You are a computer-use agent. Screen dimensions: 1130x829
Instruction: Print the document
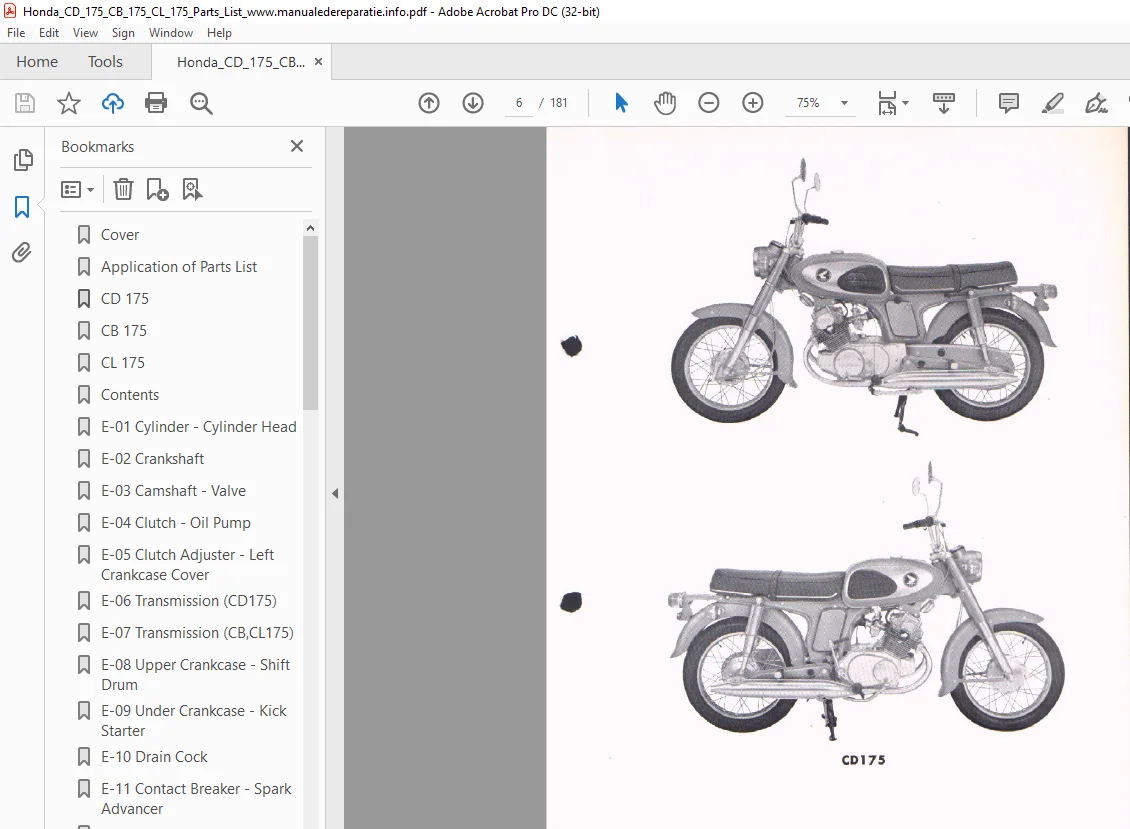pyautogui.click(x=156, y=103)
